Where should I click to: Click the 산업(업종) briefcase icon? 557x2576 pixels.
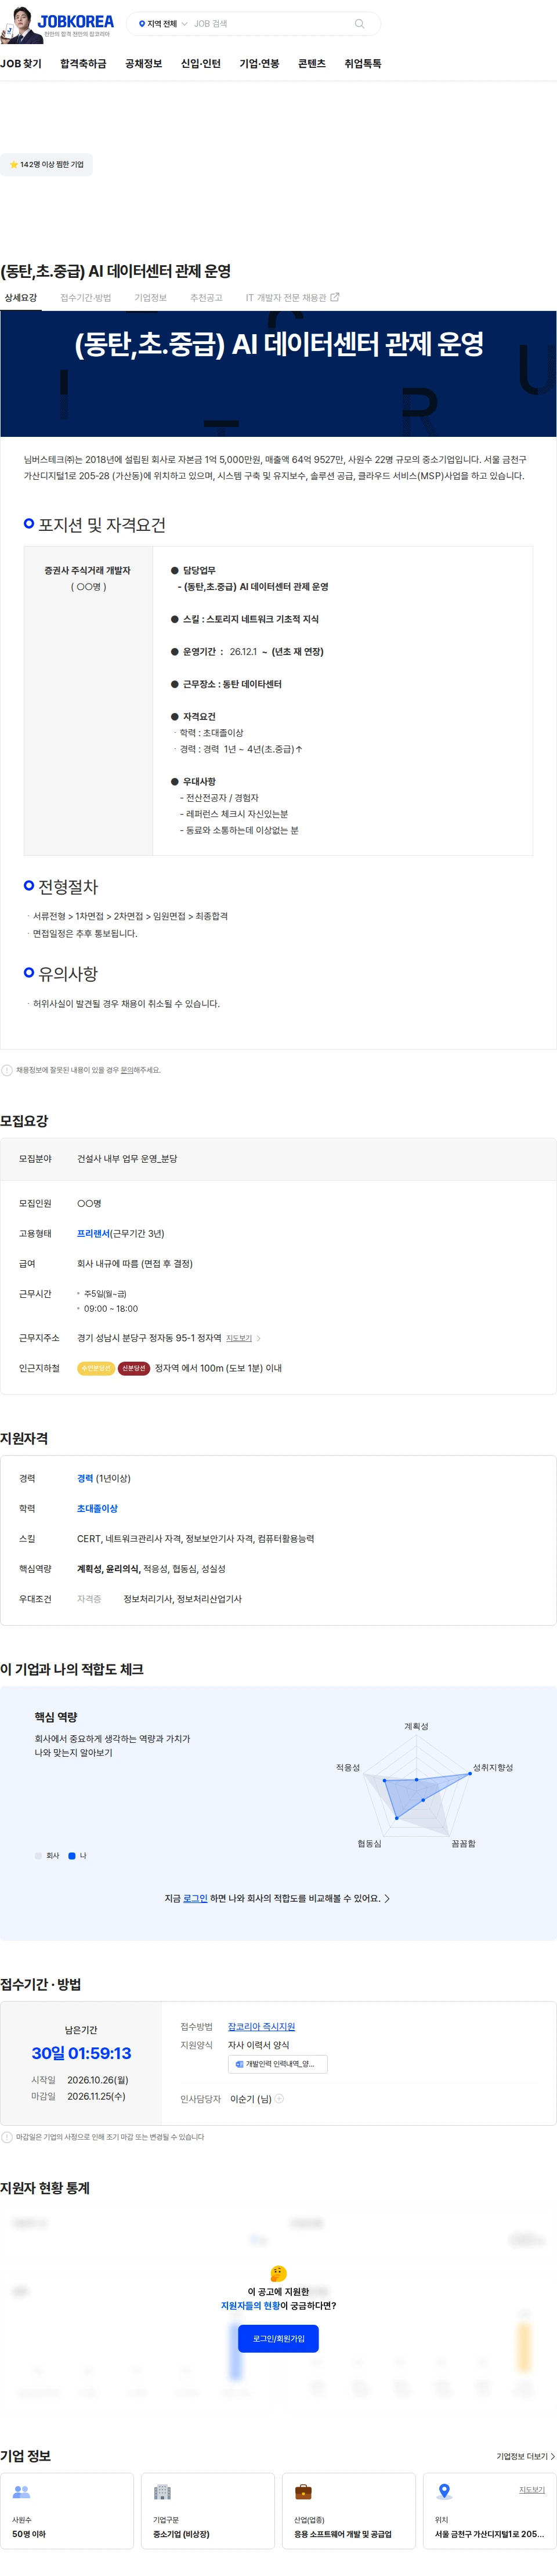point(303,2492)
